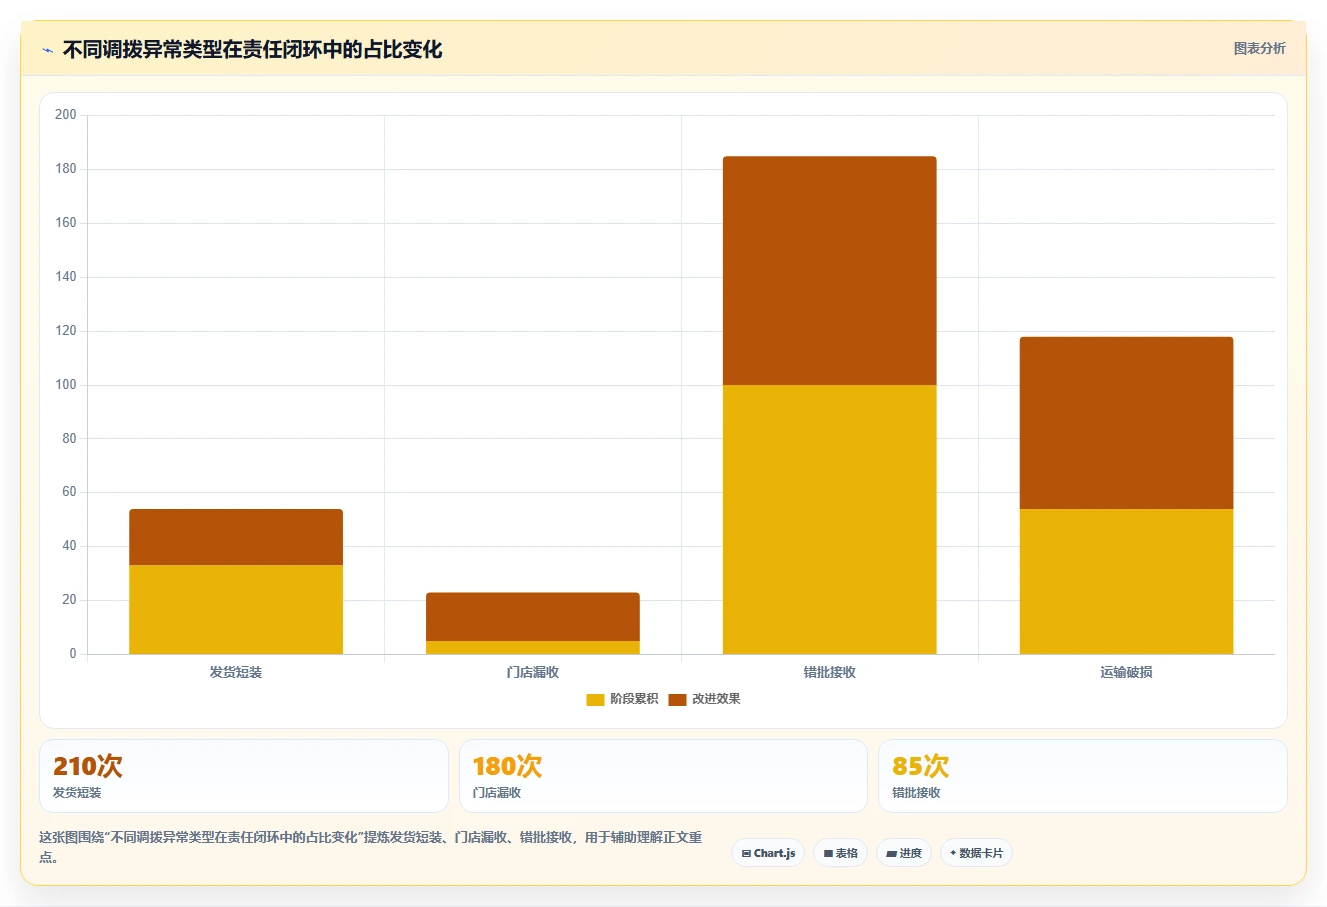Click the brown 改进效果 bar for 错批接收
The image size is (1327, 907).
click(x=830, y=271)
